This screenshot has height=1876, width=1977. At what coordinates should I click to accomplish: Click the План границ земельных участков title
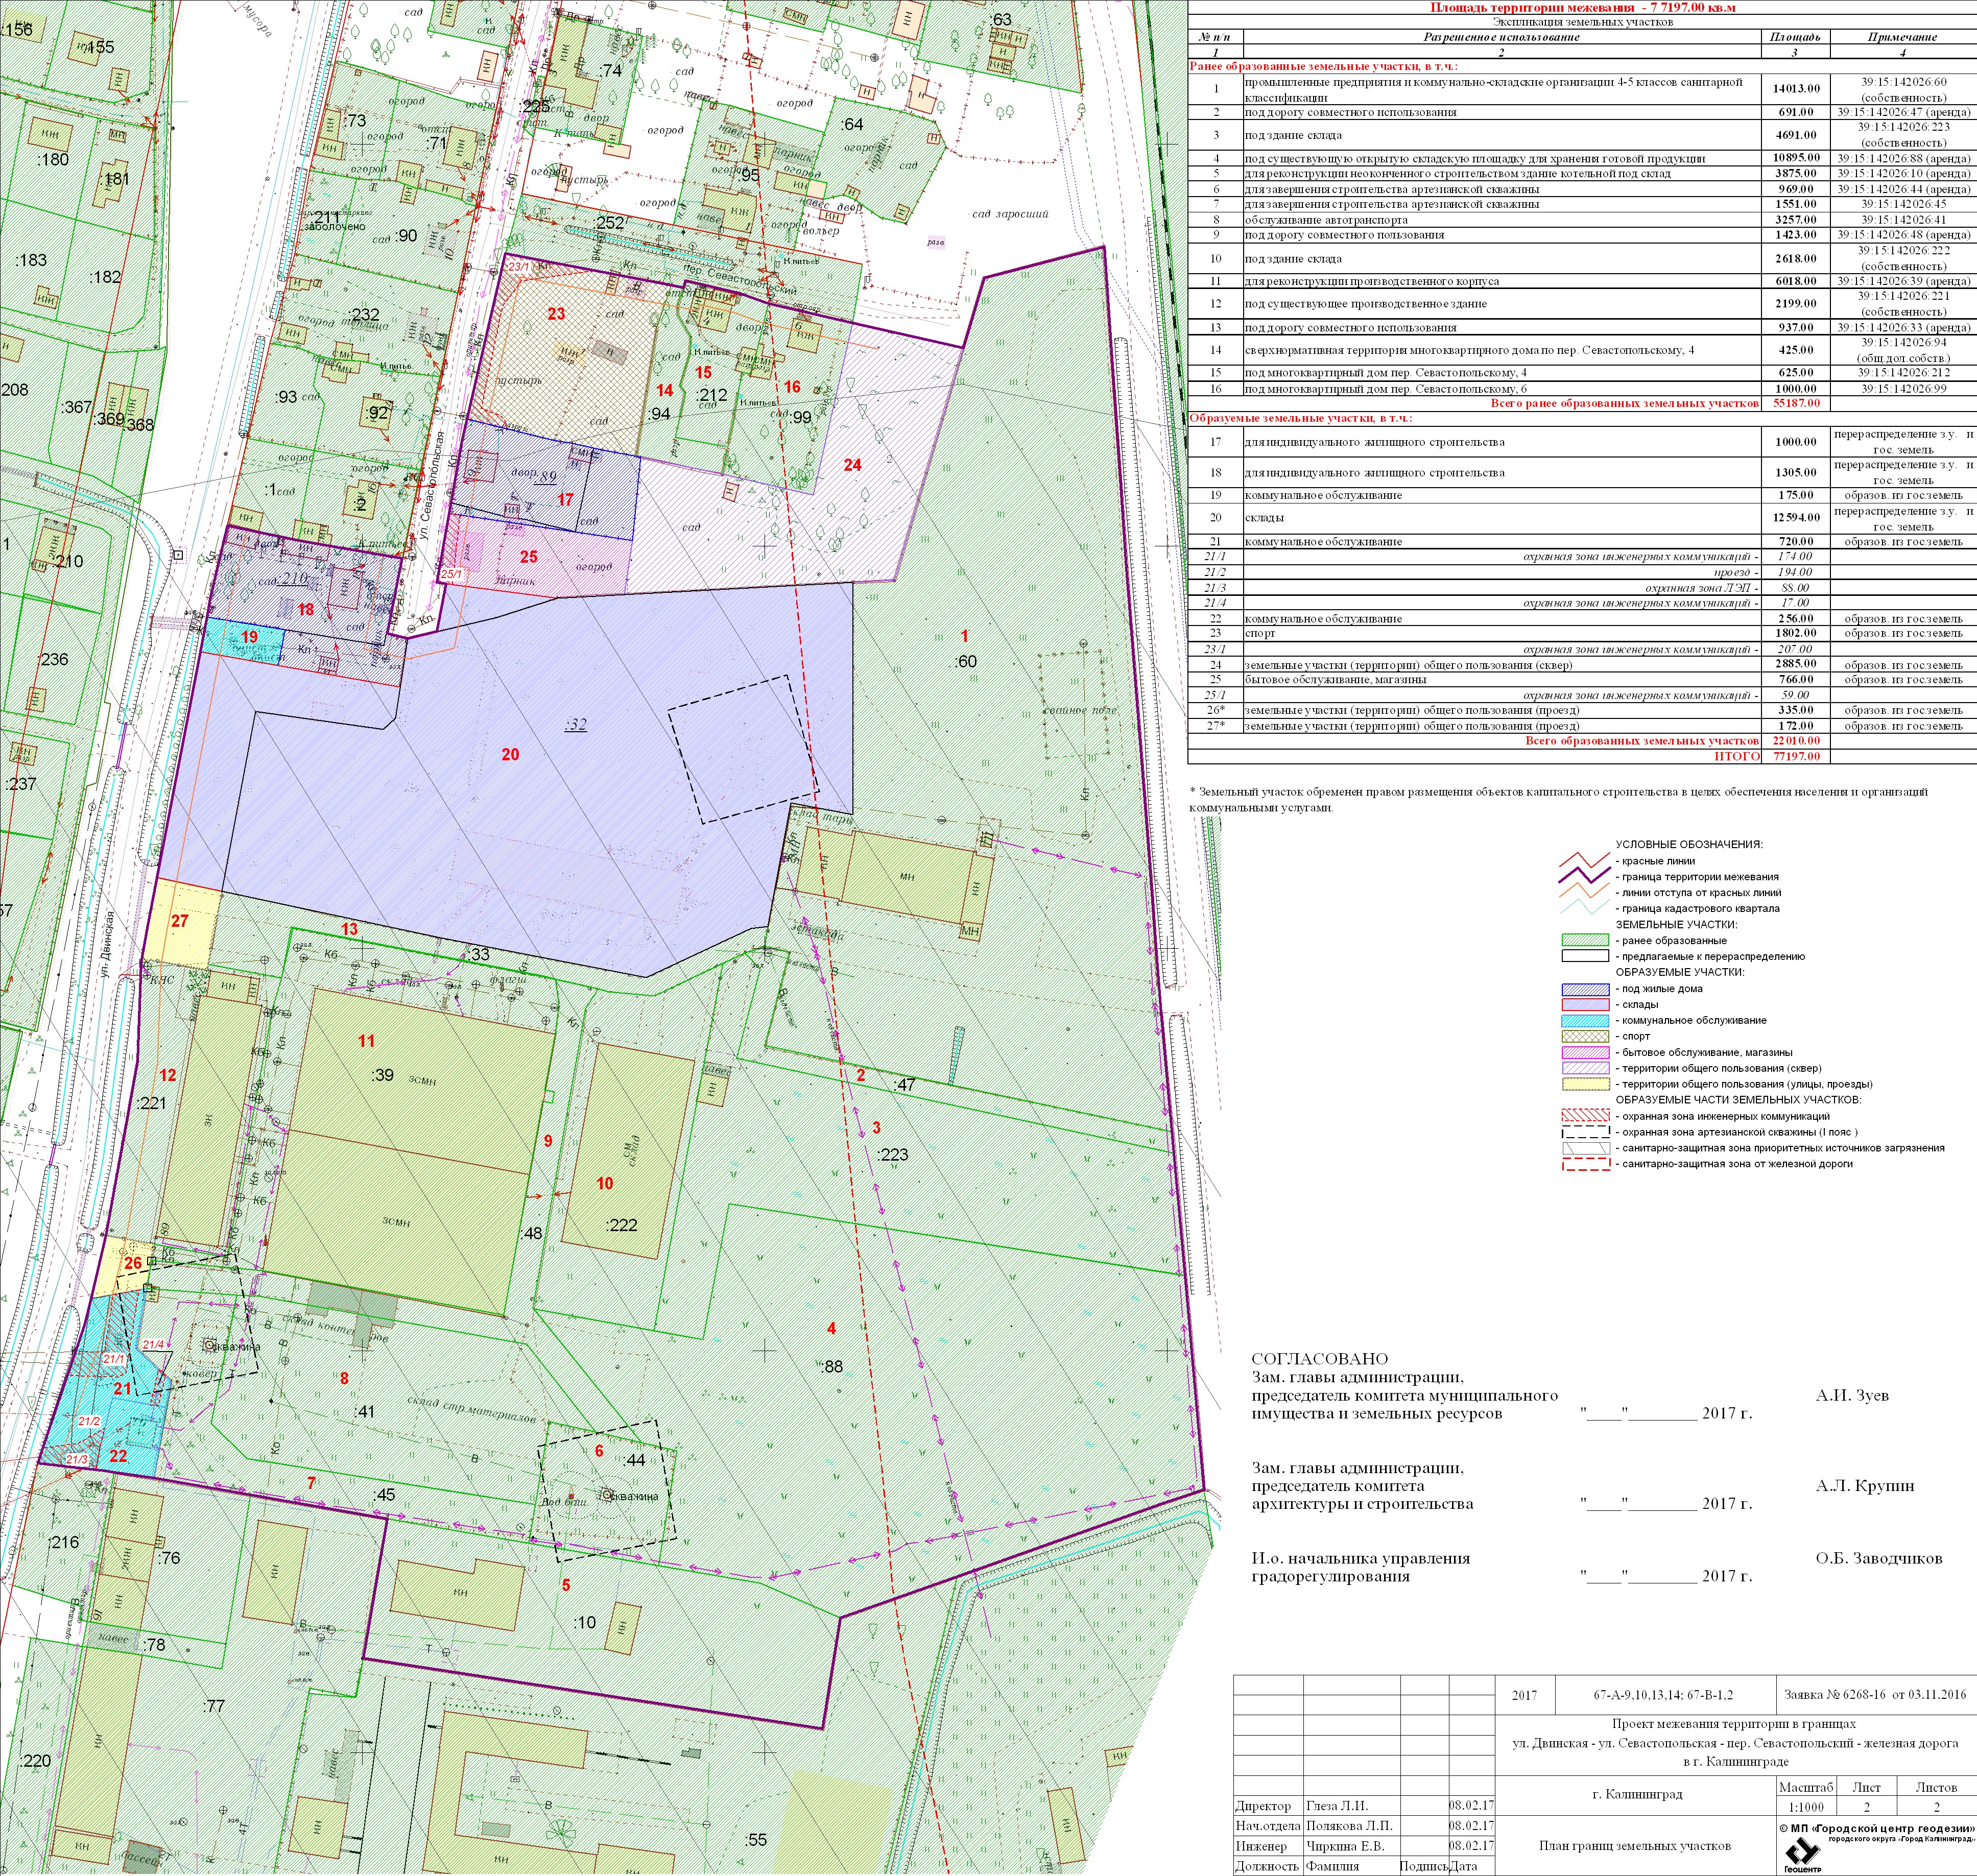tap(1636, 1846)
